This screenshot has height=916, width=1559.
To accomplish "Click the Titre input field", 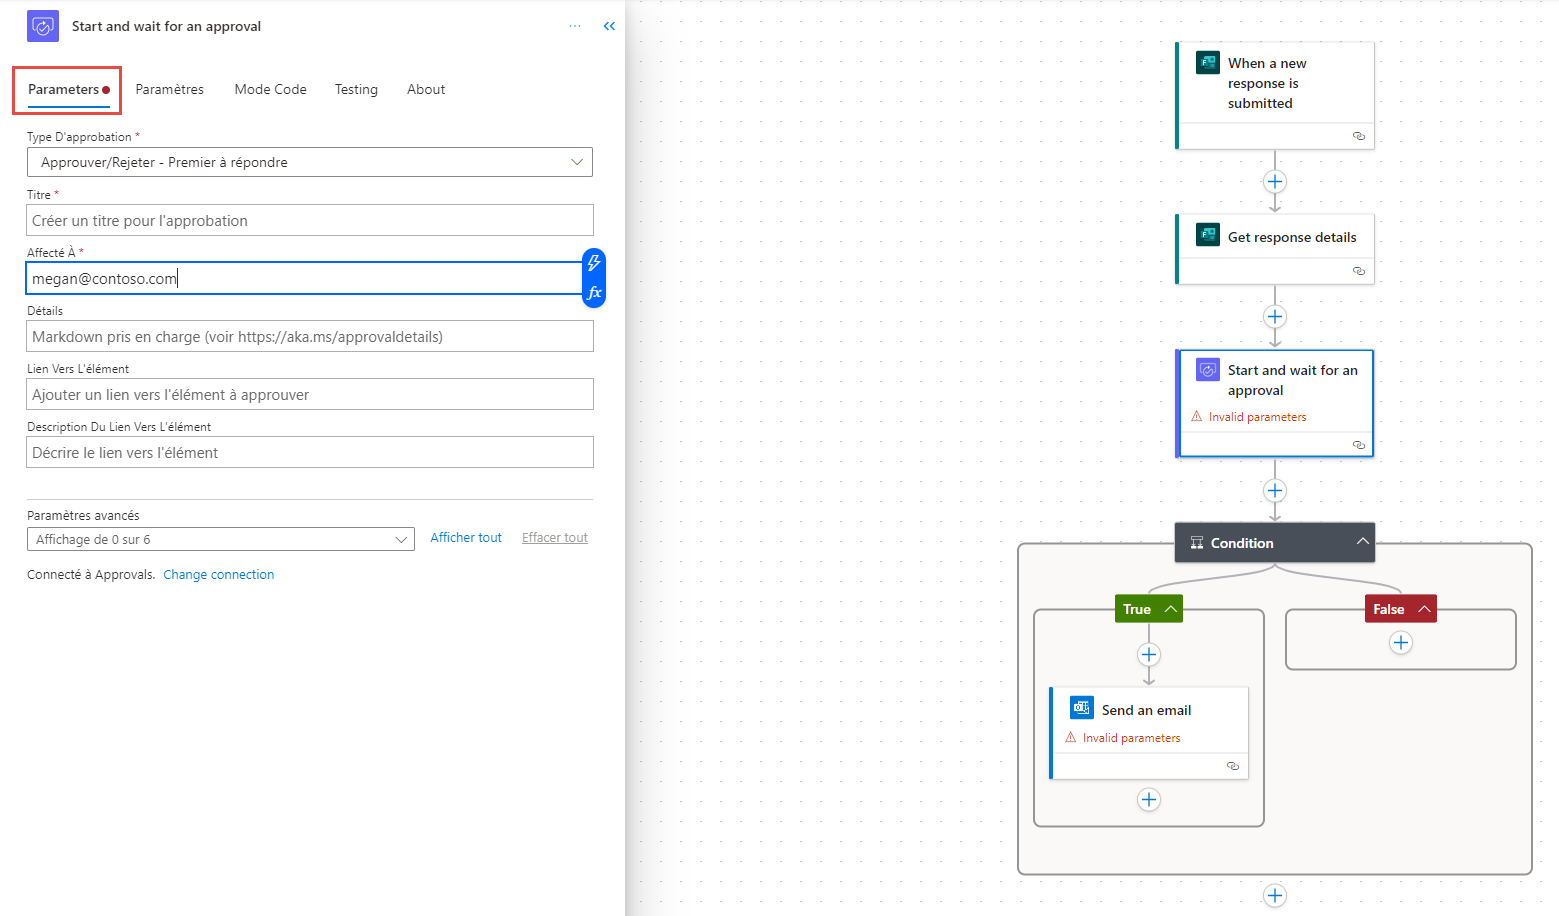I will tap(310, 221).
